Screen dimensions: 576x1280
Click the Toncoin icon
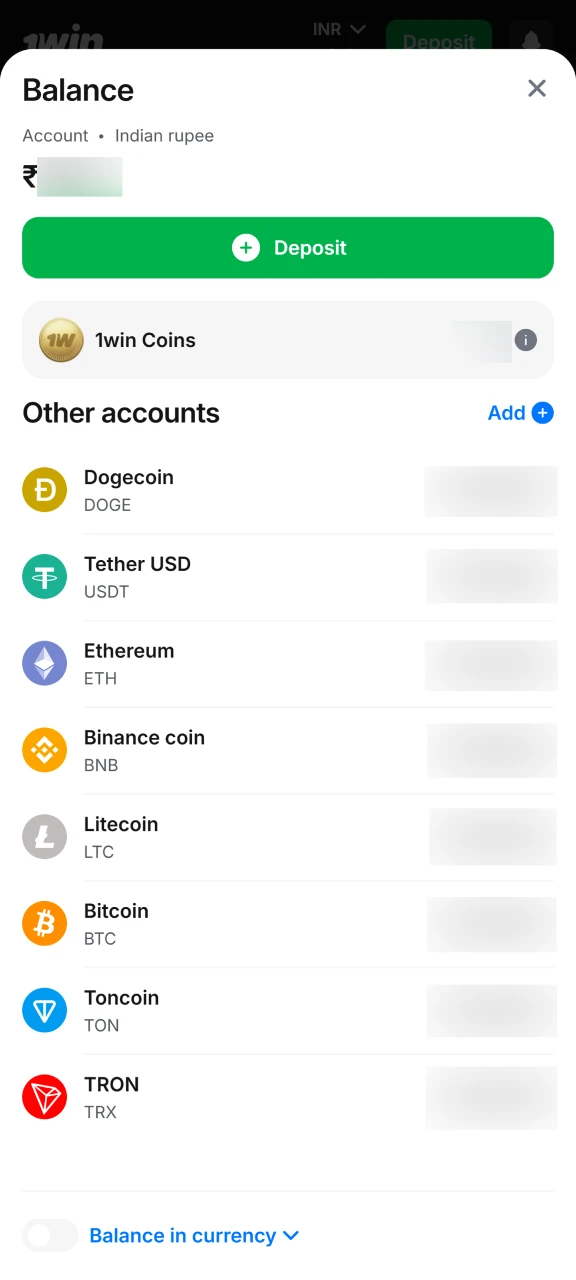pyautogui.click(x=44, y=1010)
